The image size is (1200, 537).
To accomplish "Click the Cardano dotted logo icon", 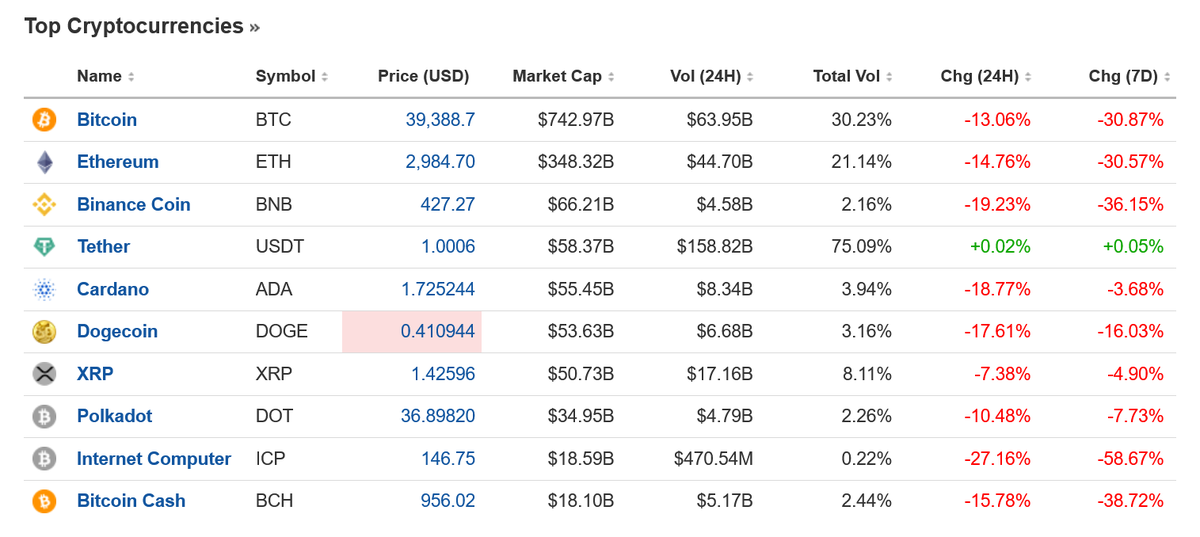I will click(x=44, y=290).
